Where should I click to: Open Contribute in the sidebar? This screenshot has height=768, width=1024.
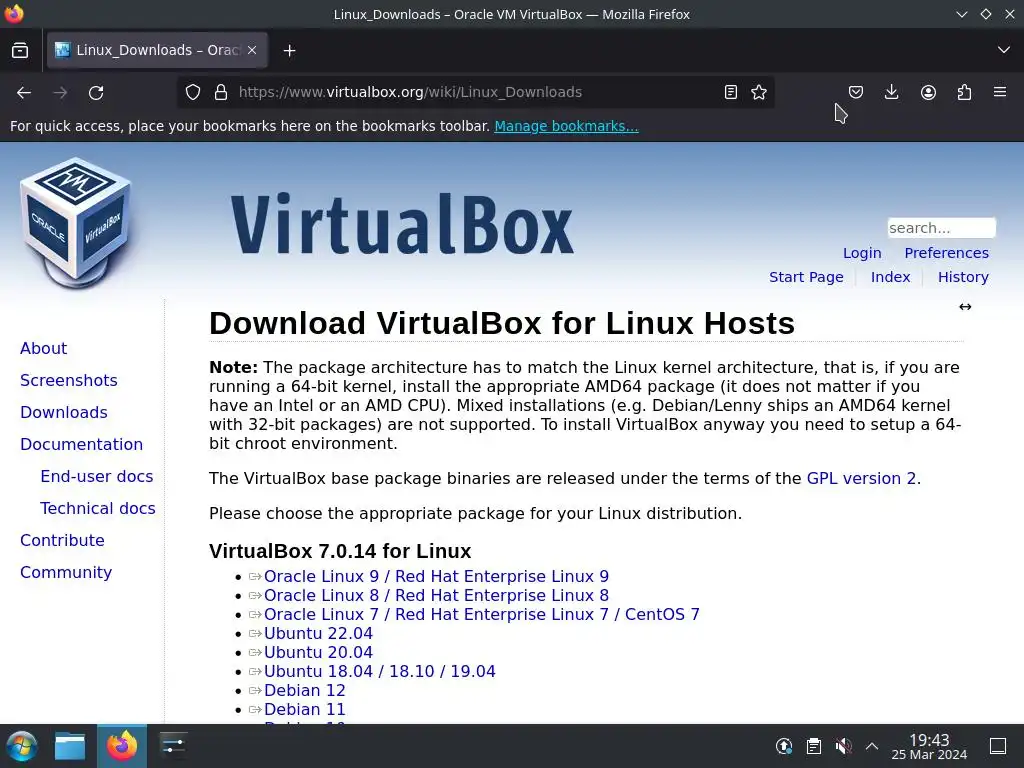62,540
